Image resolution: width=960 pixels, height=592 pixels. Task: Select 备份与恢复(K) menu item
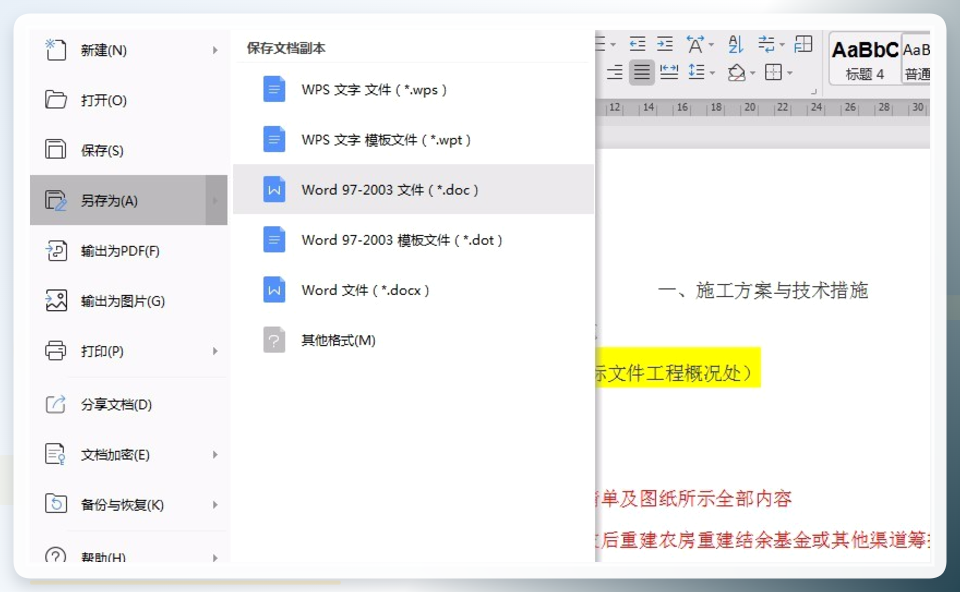[x=129, y=505]
